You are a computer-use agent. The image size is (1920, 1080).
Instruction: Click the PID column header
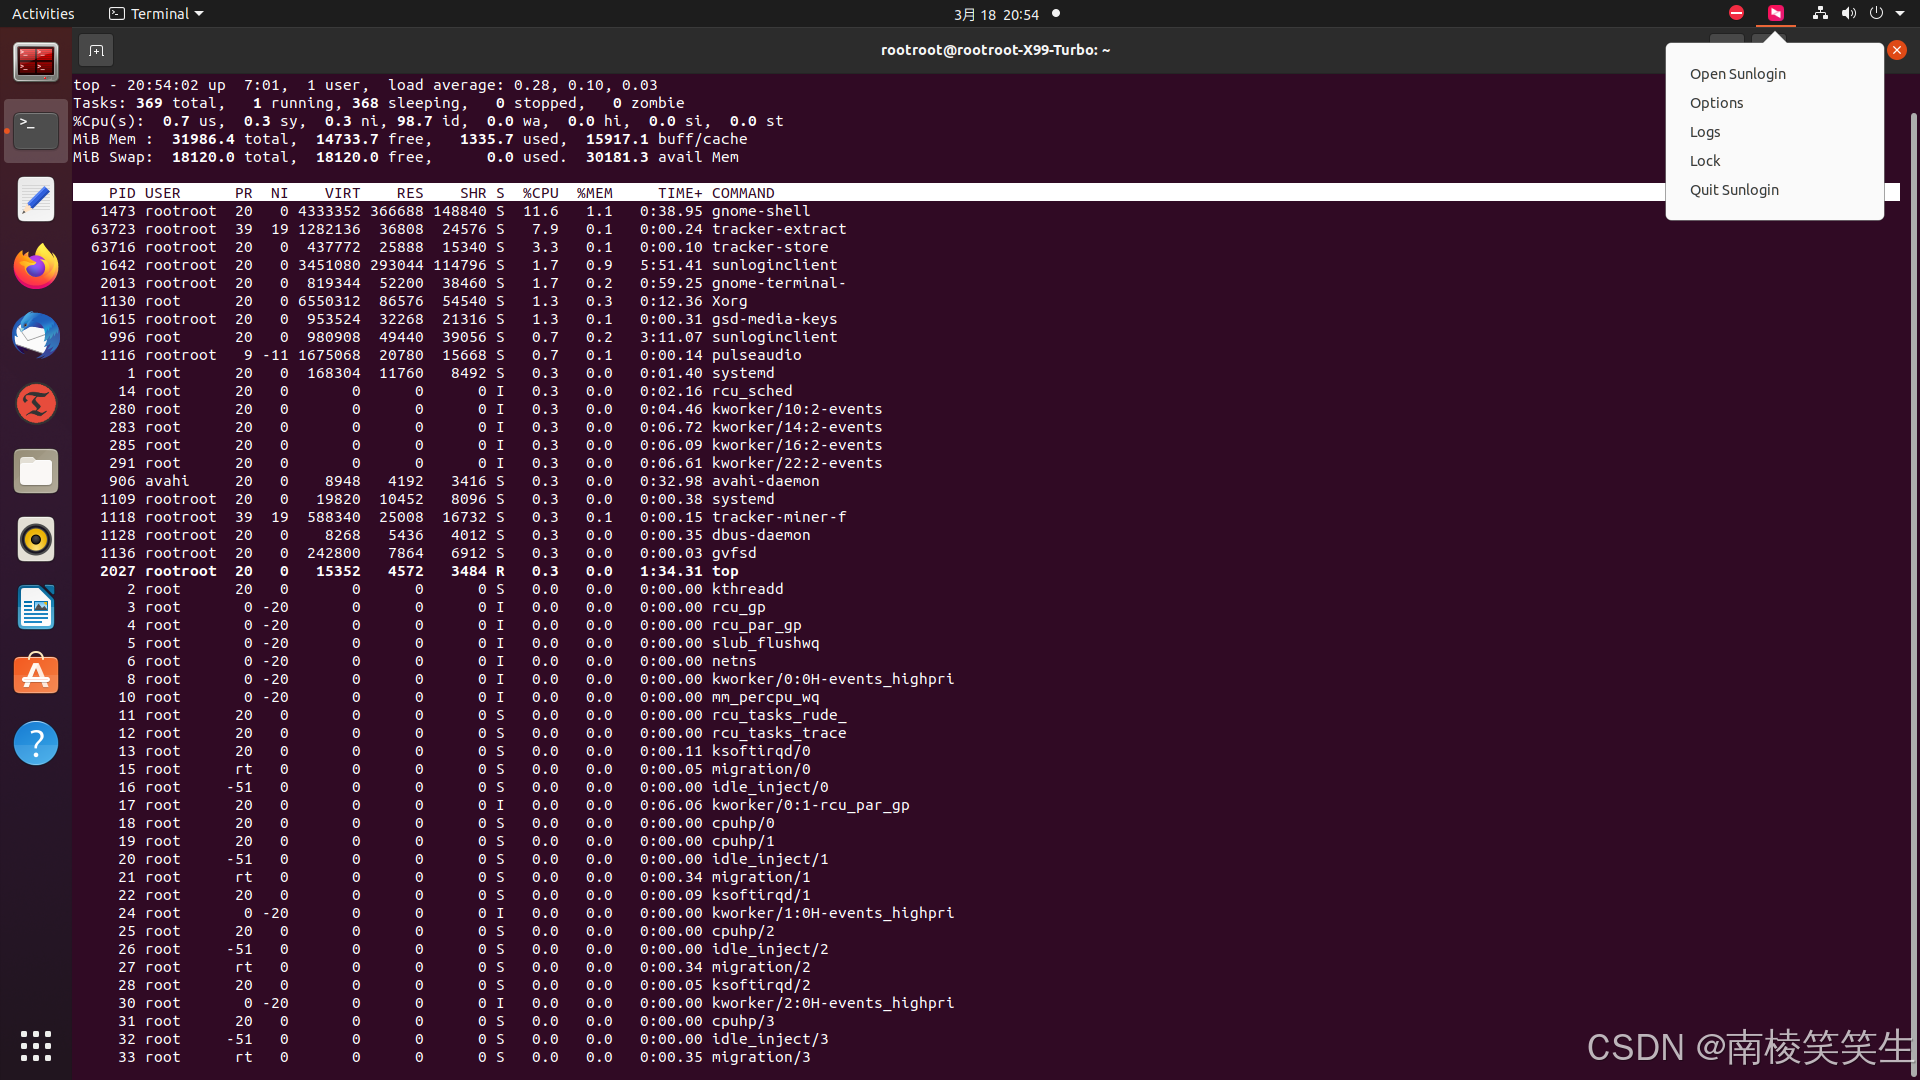tap(122, 193)
